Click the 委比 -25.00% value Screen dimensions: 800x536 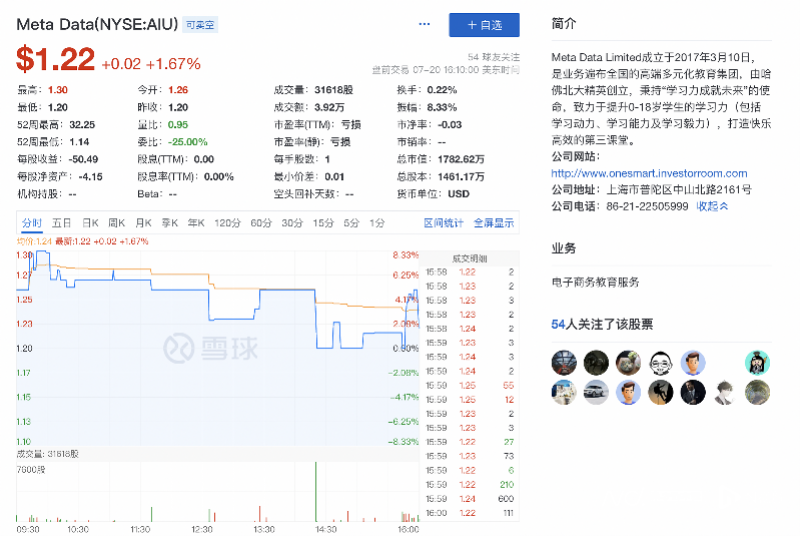(188, 142)
